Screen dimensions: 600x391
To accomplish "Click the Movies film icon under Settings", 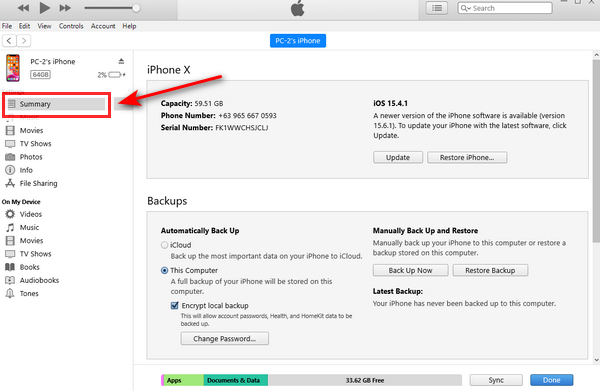I will click(x=10, y=130).
